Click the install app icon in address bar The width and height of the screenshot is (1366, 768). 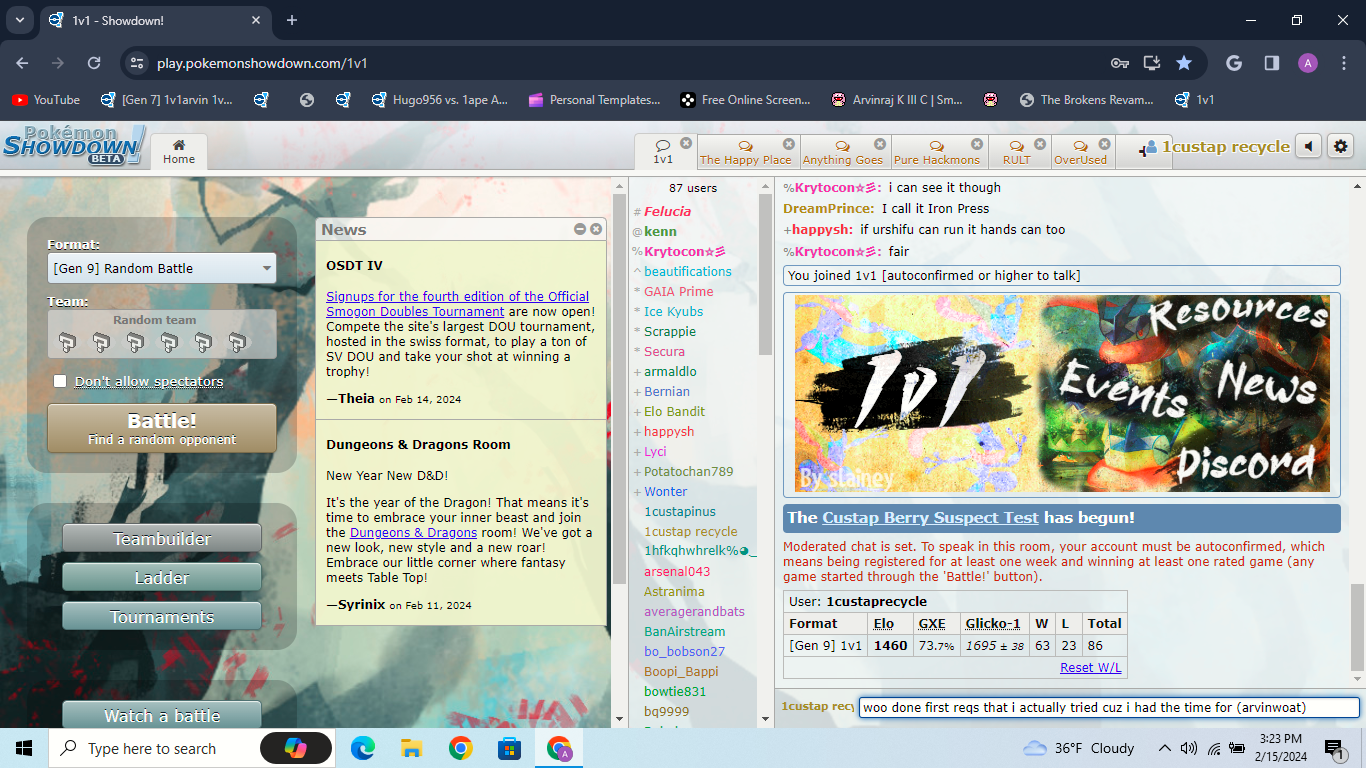[1152, 63]
